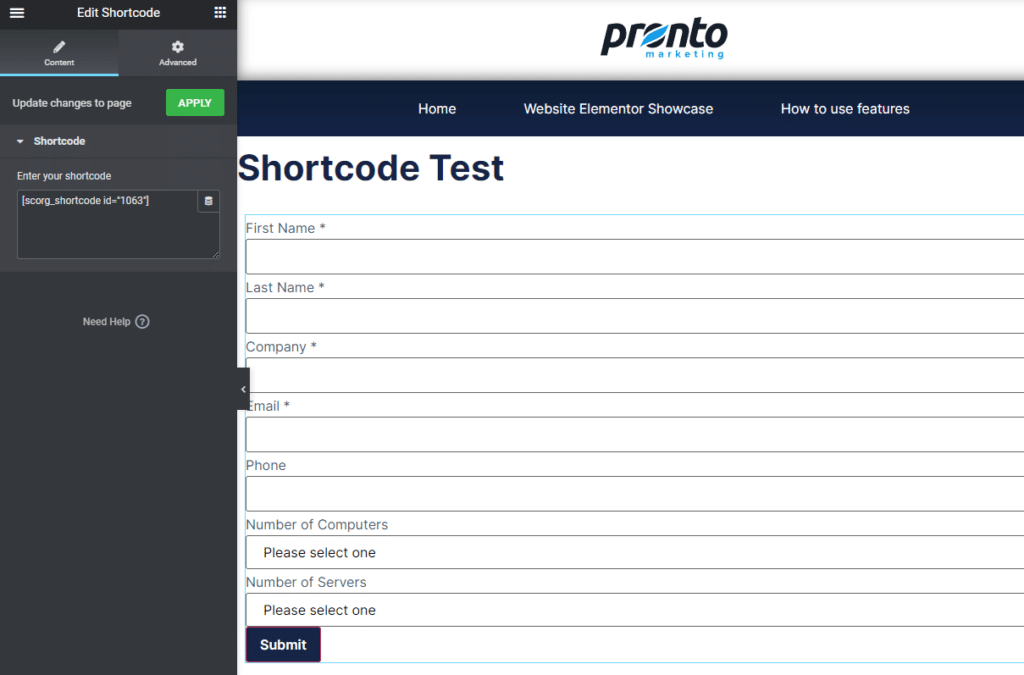Submit the form
The image size is (1024, 675).
pyautogui.click(x=283, y=645)
